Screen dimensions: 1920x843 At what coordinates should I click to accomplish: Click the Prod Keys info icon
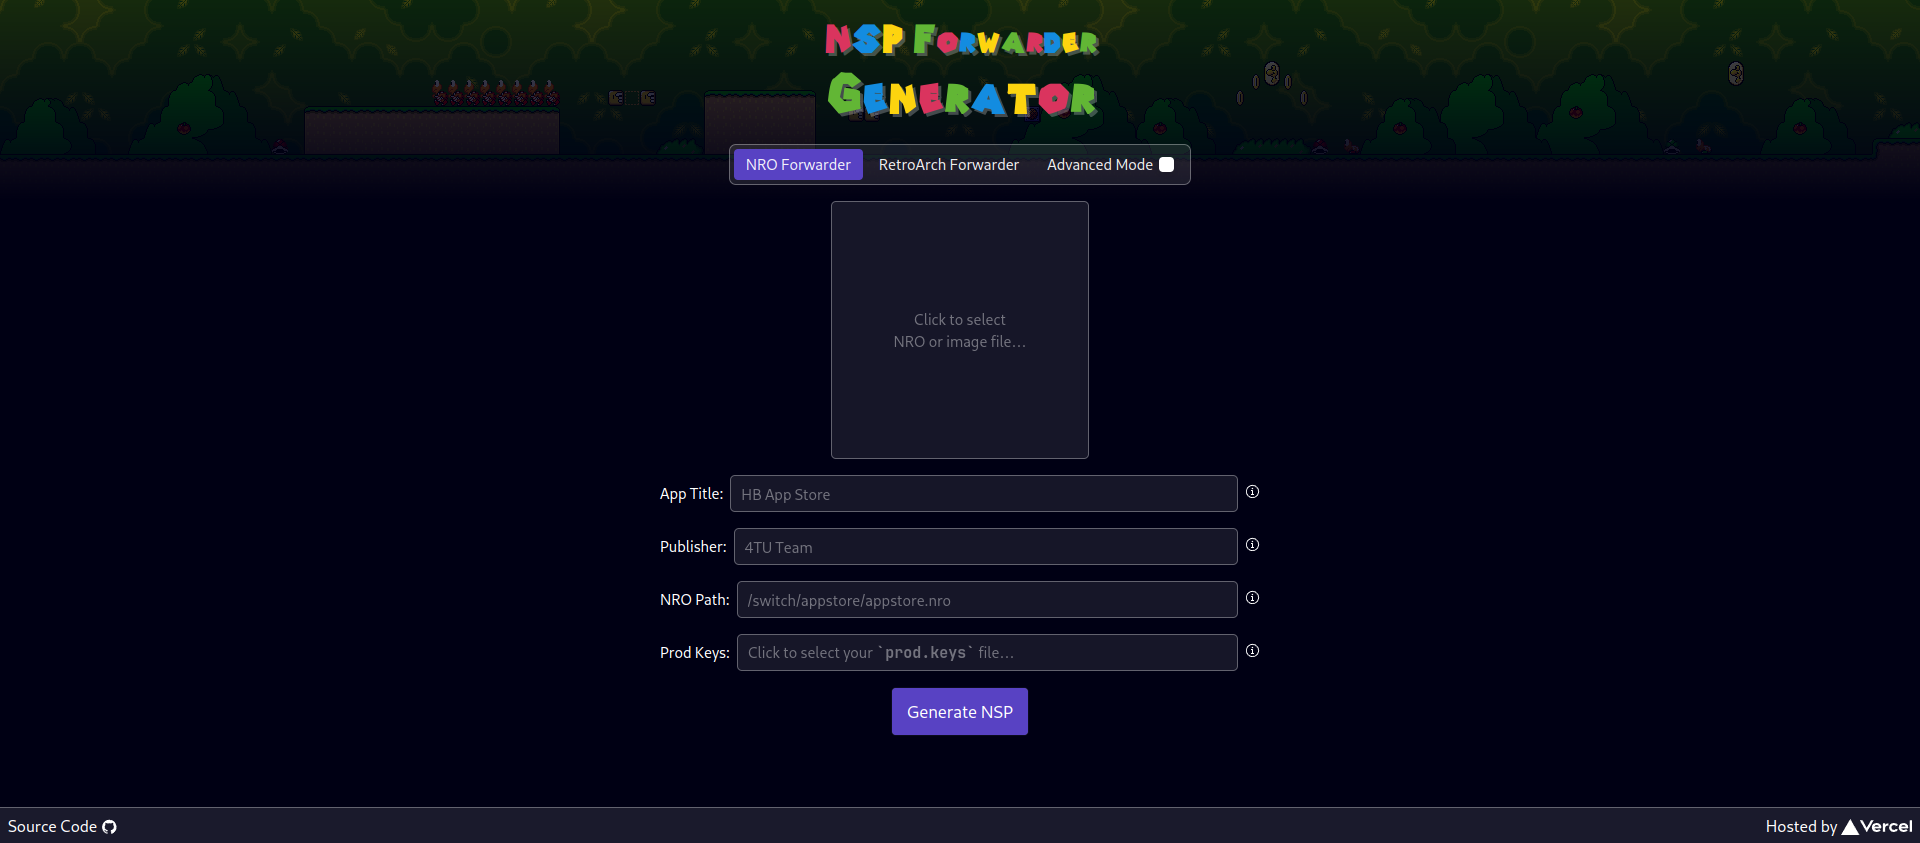[1252, 651]
